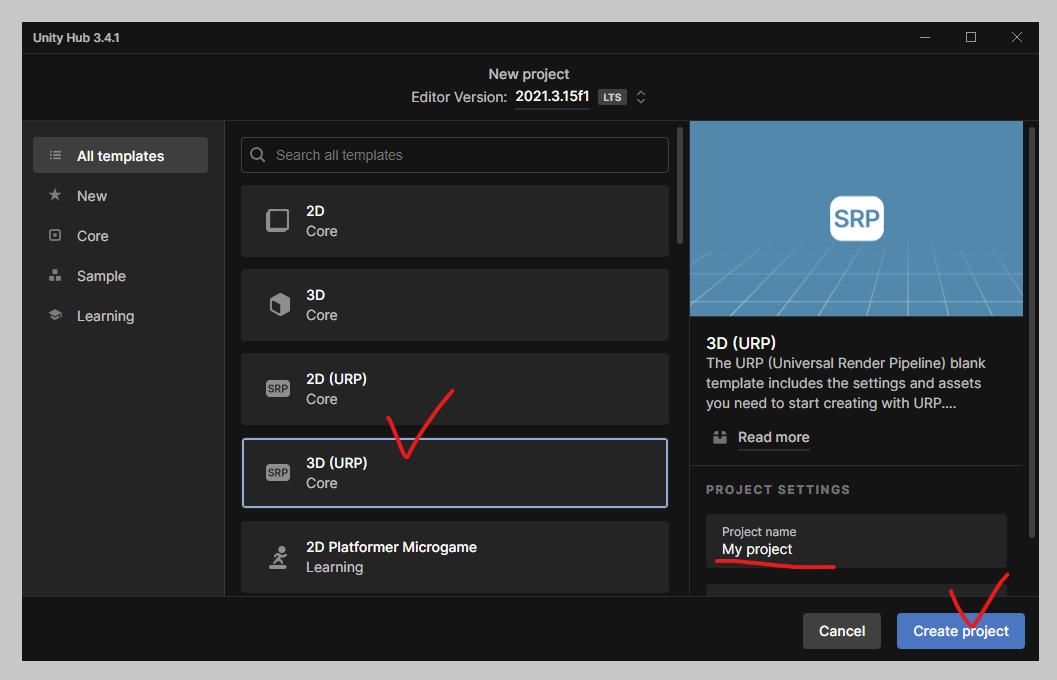Click the New project heading
This screenshot has height=680, width=1057.
click(x=528, y=74)
